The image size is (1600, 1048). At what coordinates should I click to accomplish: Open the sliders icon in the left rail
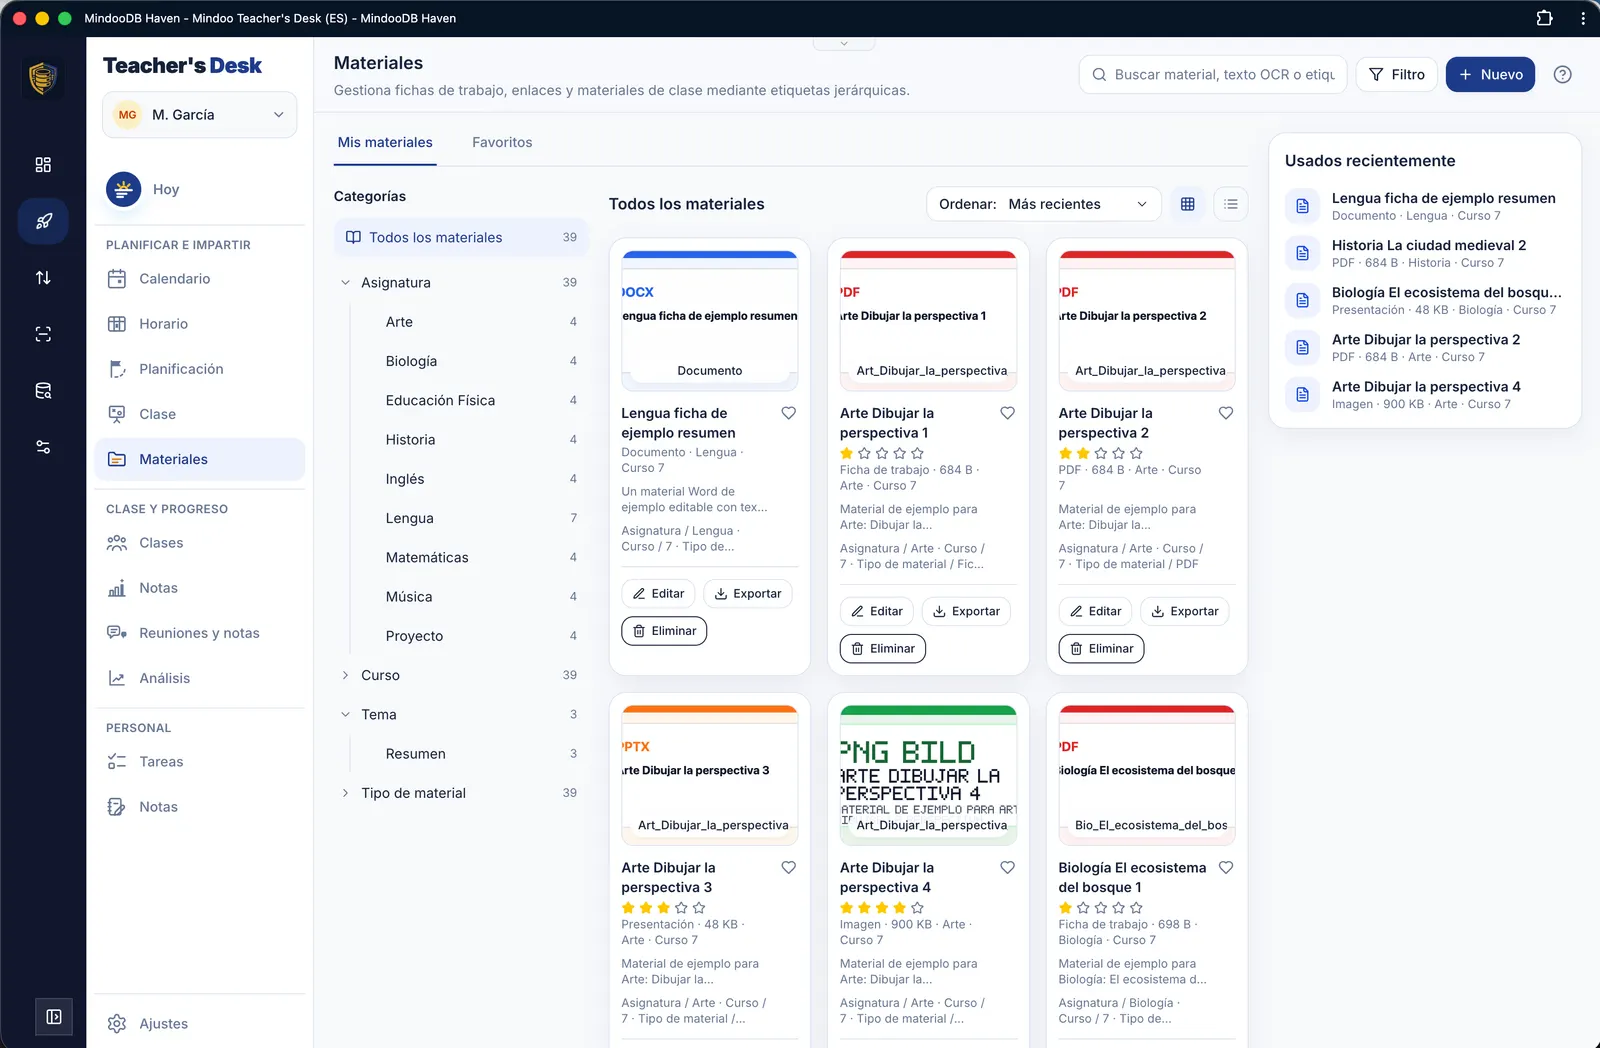click(43, 447)
